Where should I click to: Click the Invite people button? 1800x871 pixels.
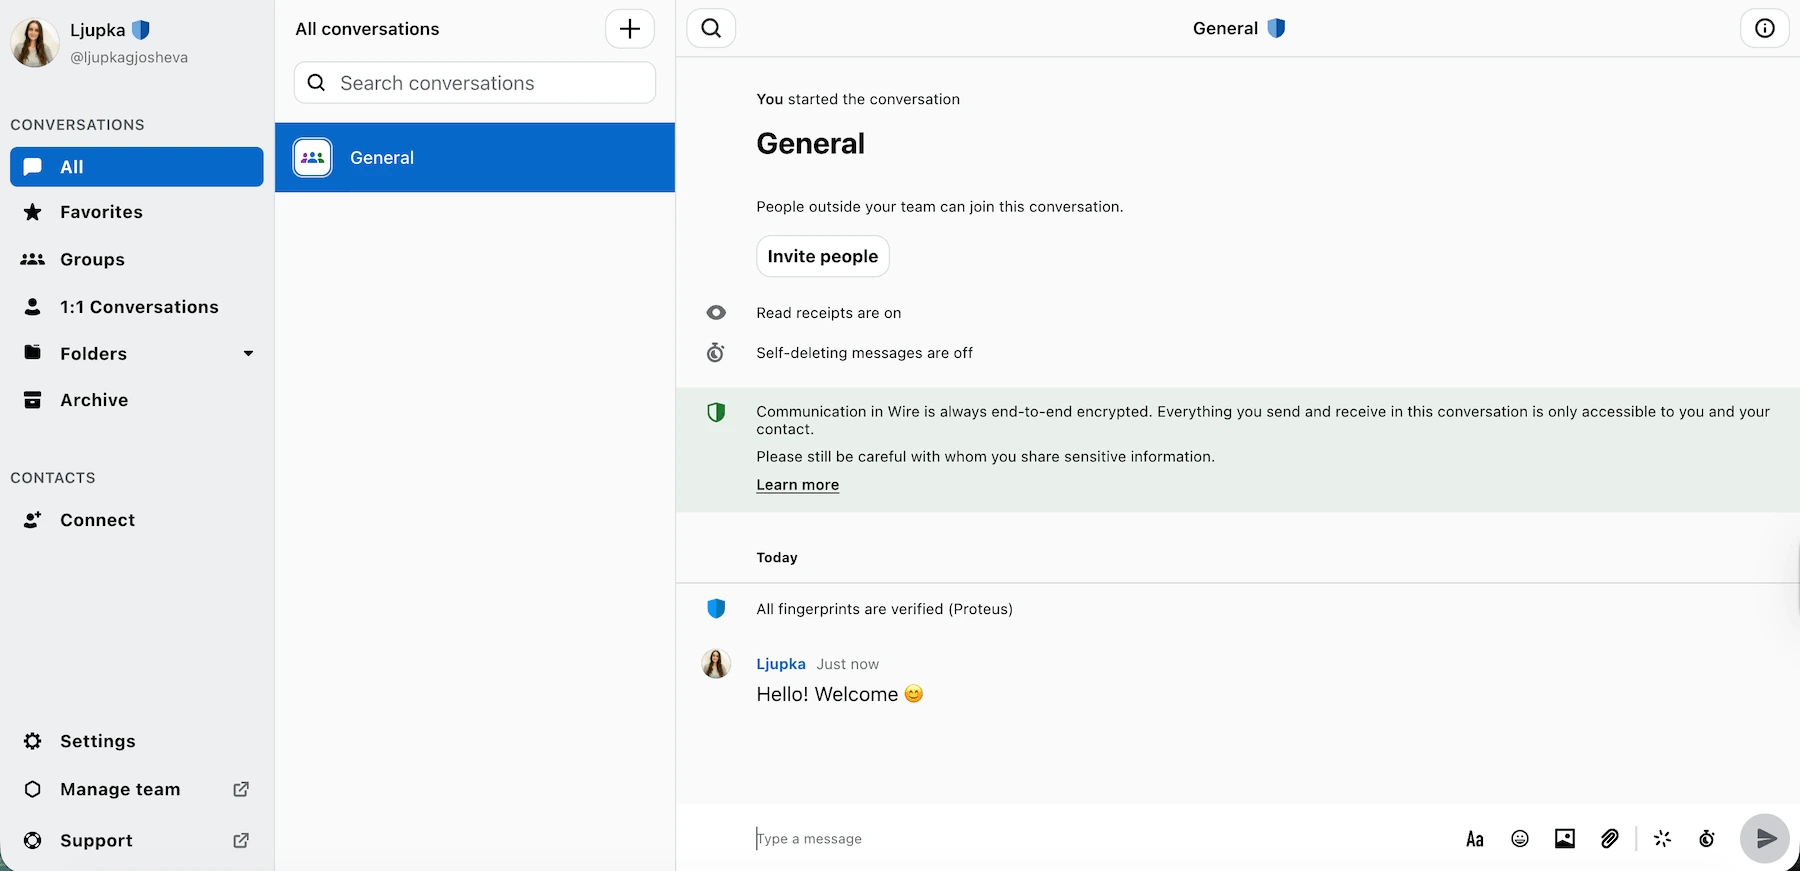(823, 256)
